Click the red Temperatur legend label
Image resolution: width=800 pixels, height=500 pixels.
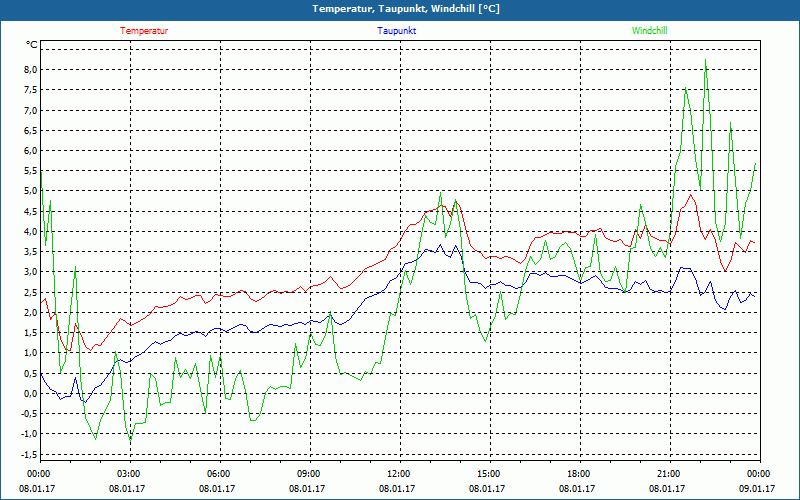tap(144, 31)
